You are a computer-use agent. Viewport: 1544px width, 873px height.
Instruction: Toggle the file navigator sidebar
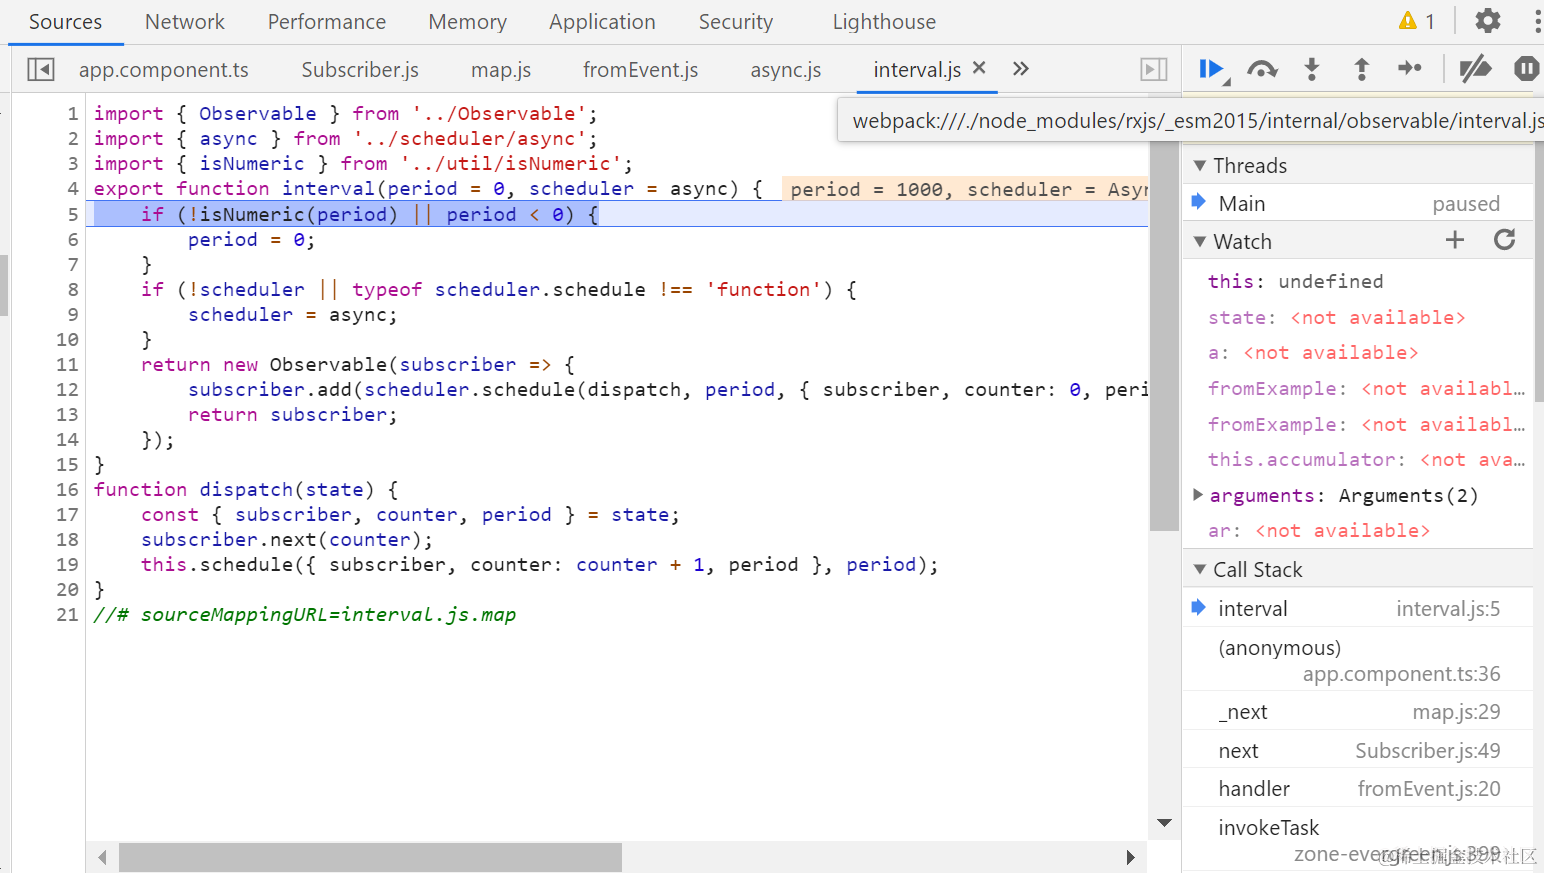tap(41, 69)
